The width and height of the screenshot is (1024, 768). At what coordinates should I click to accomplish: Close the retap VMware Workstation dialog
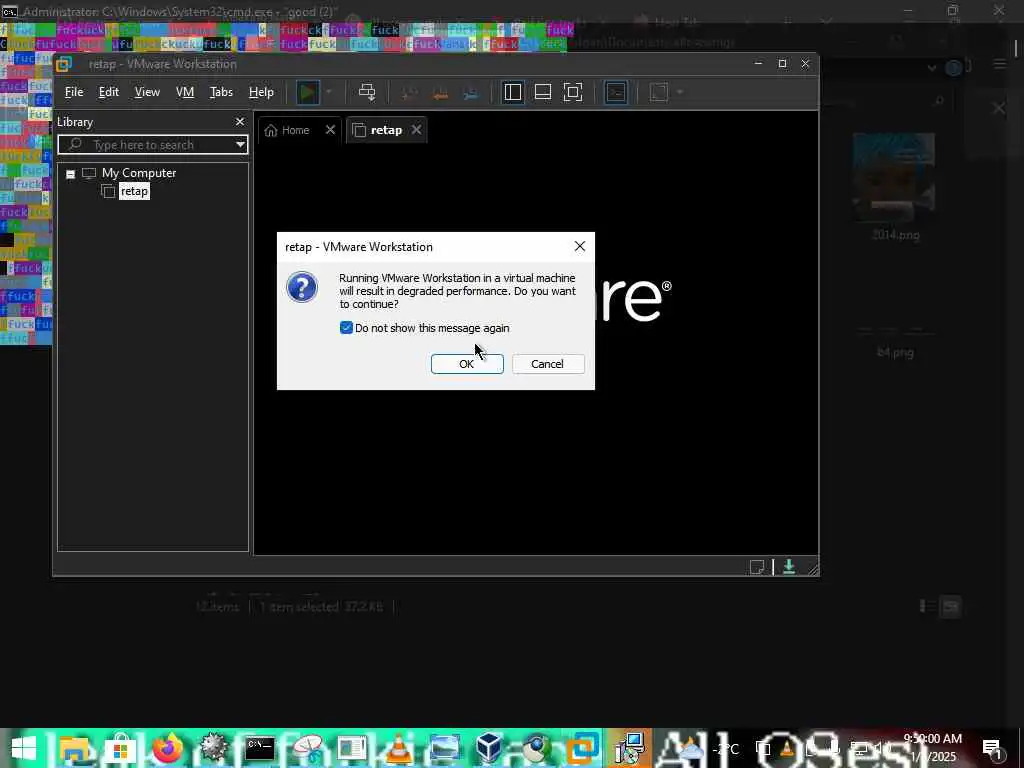click(579, 246)
